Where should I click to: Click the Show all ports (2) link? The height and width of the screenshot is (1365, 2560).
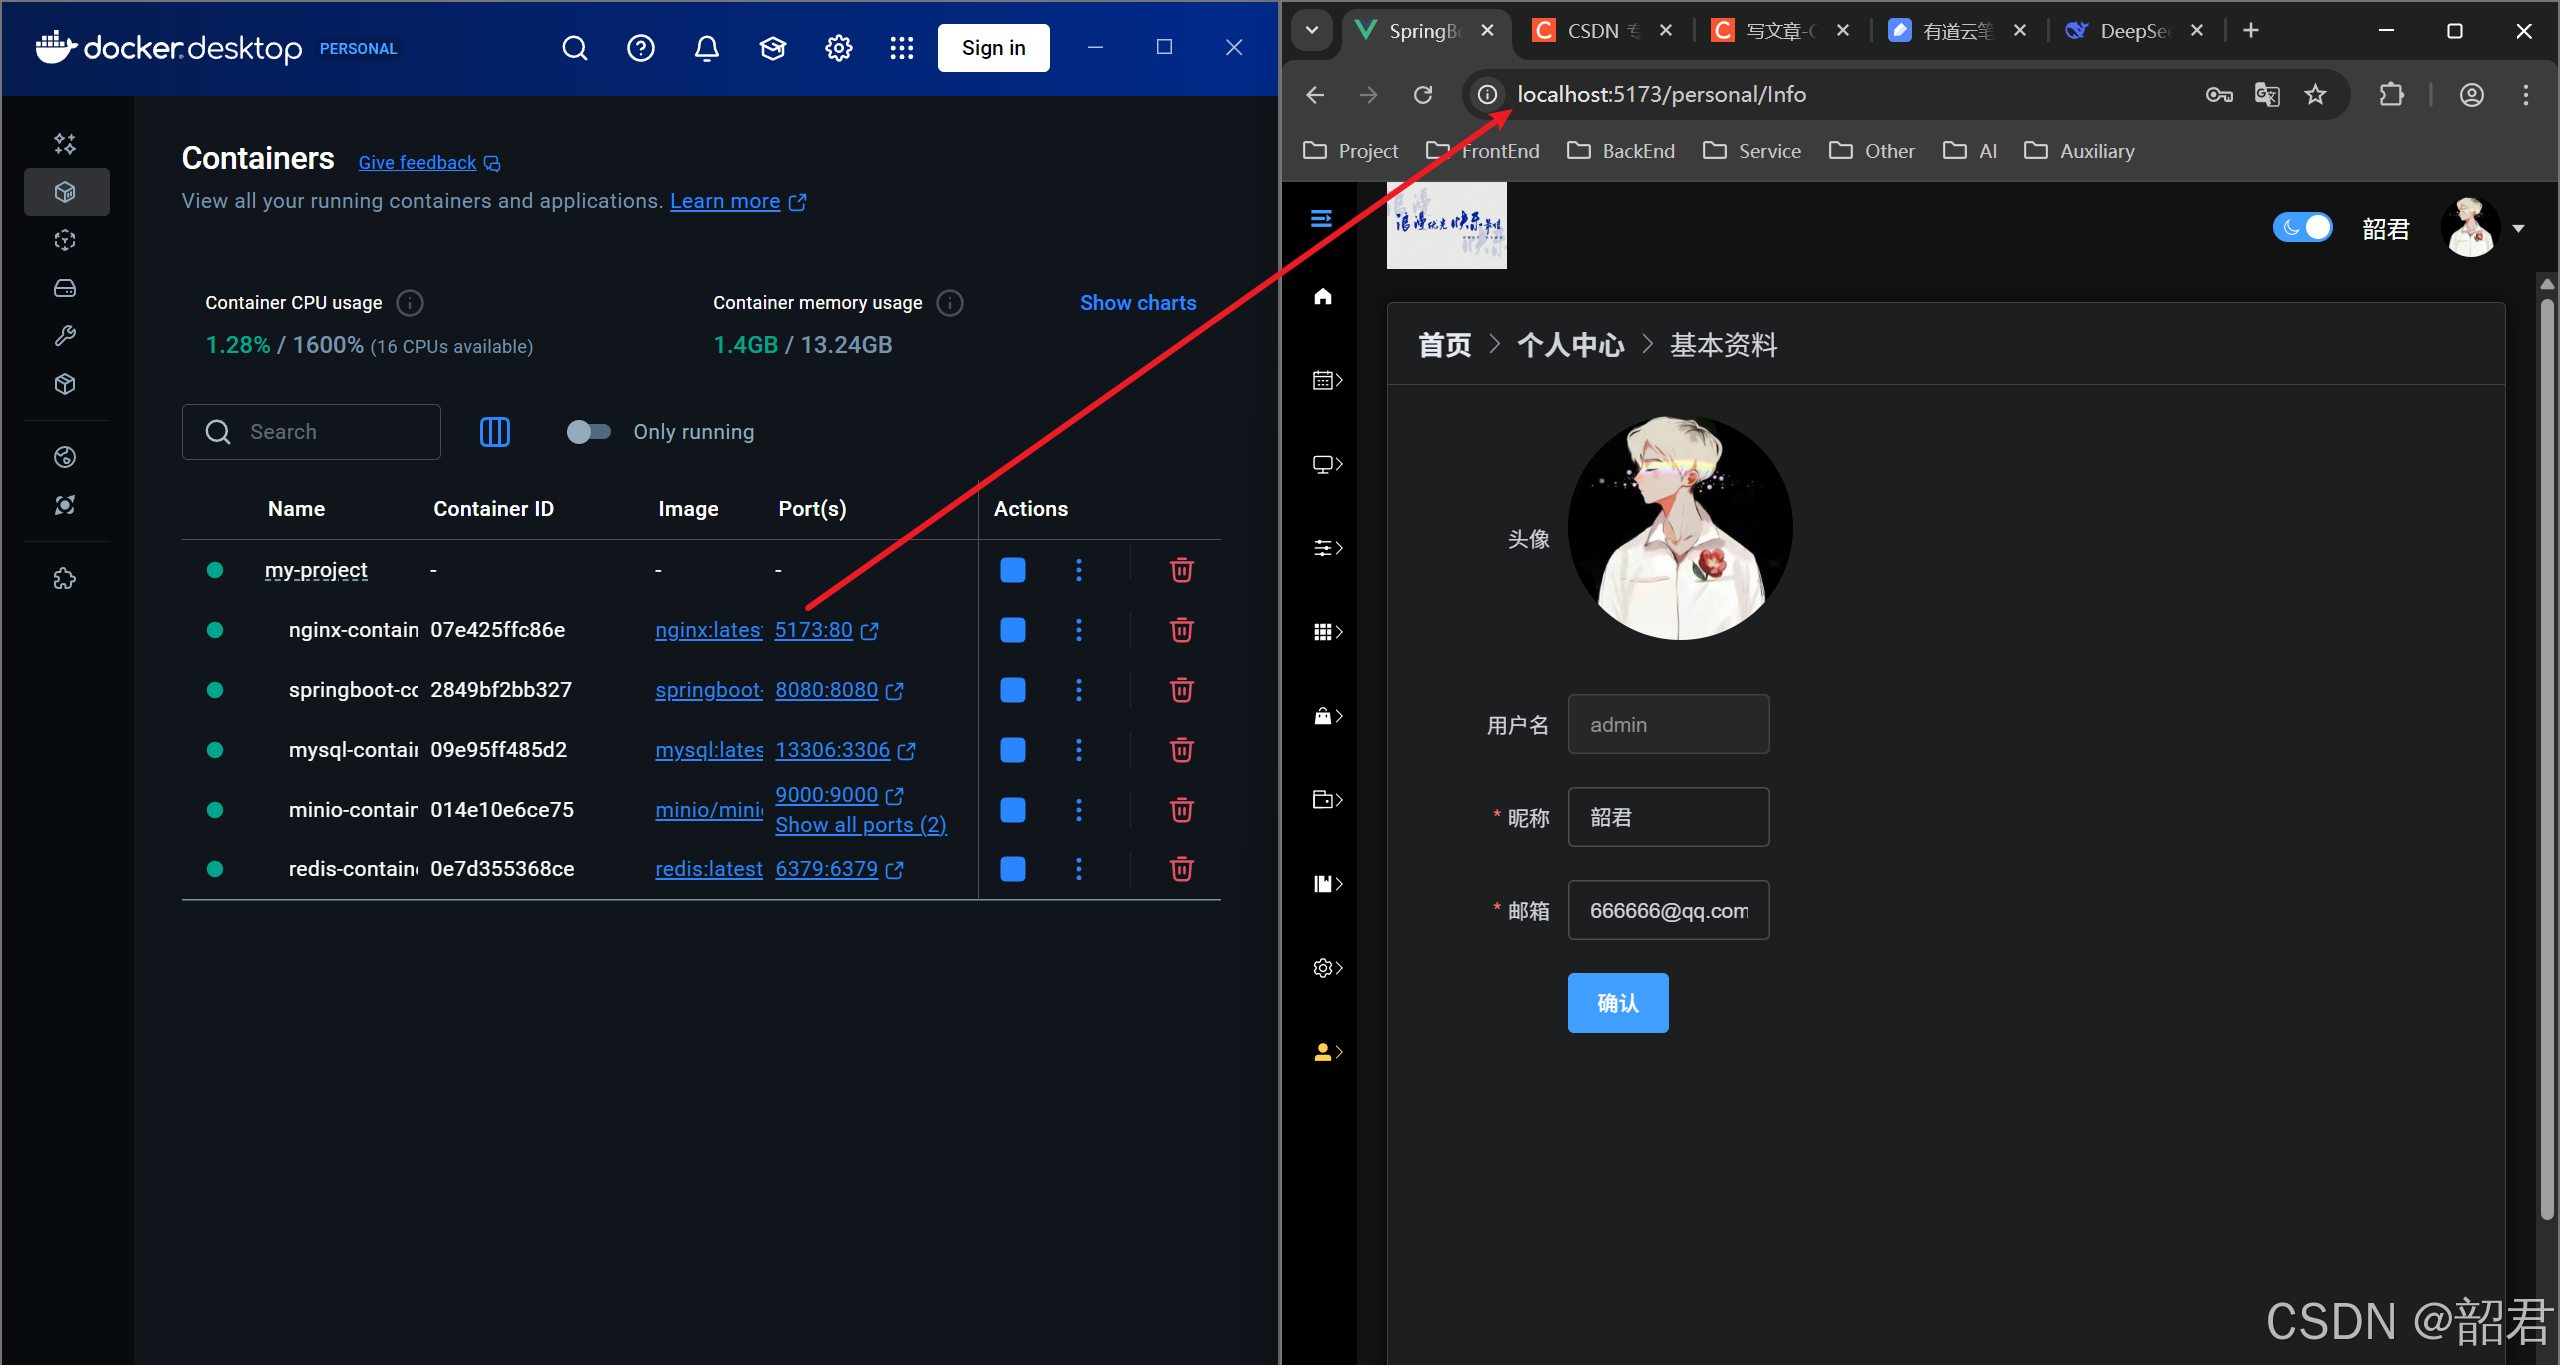coord(860,825)
